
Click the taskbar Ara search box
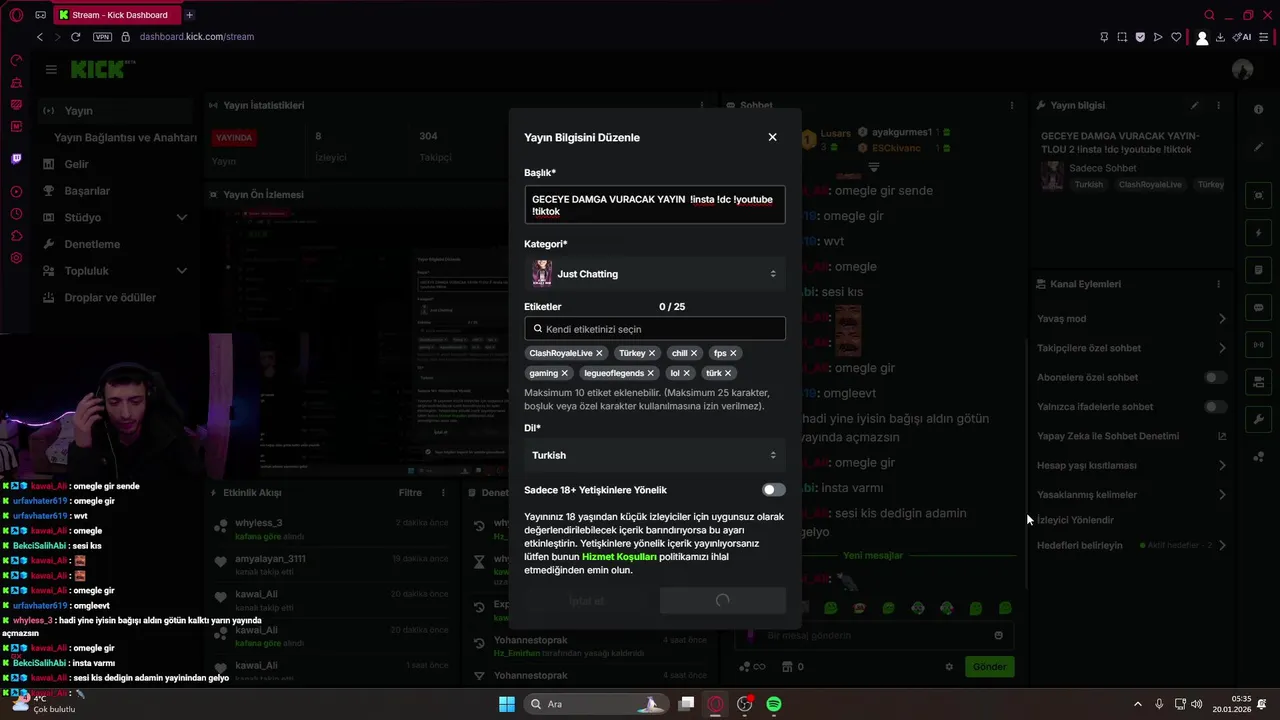(597, 704)
